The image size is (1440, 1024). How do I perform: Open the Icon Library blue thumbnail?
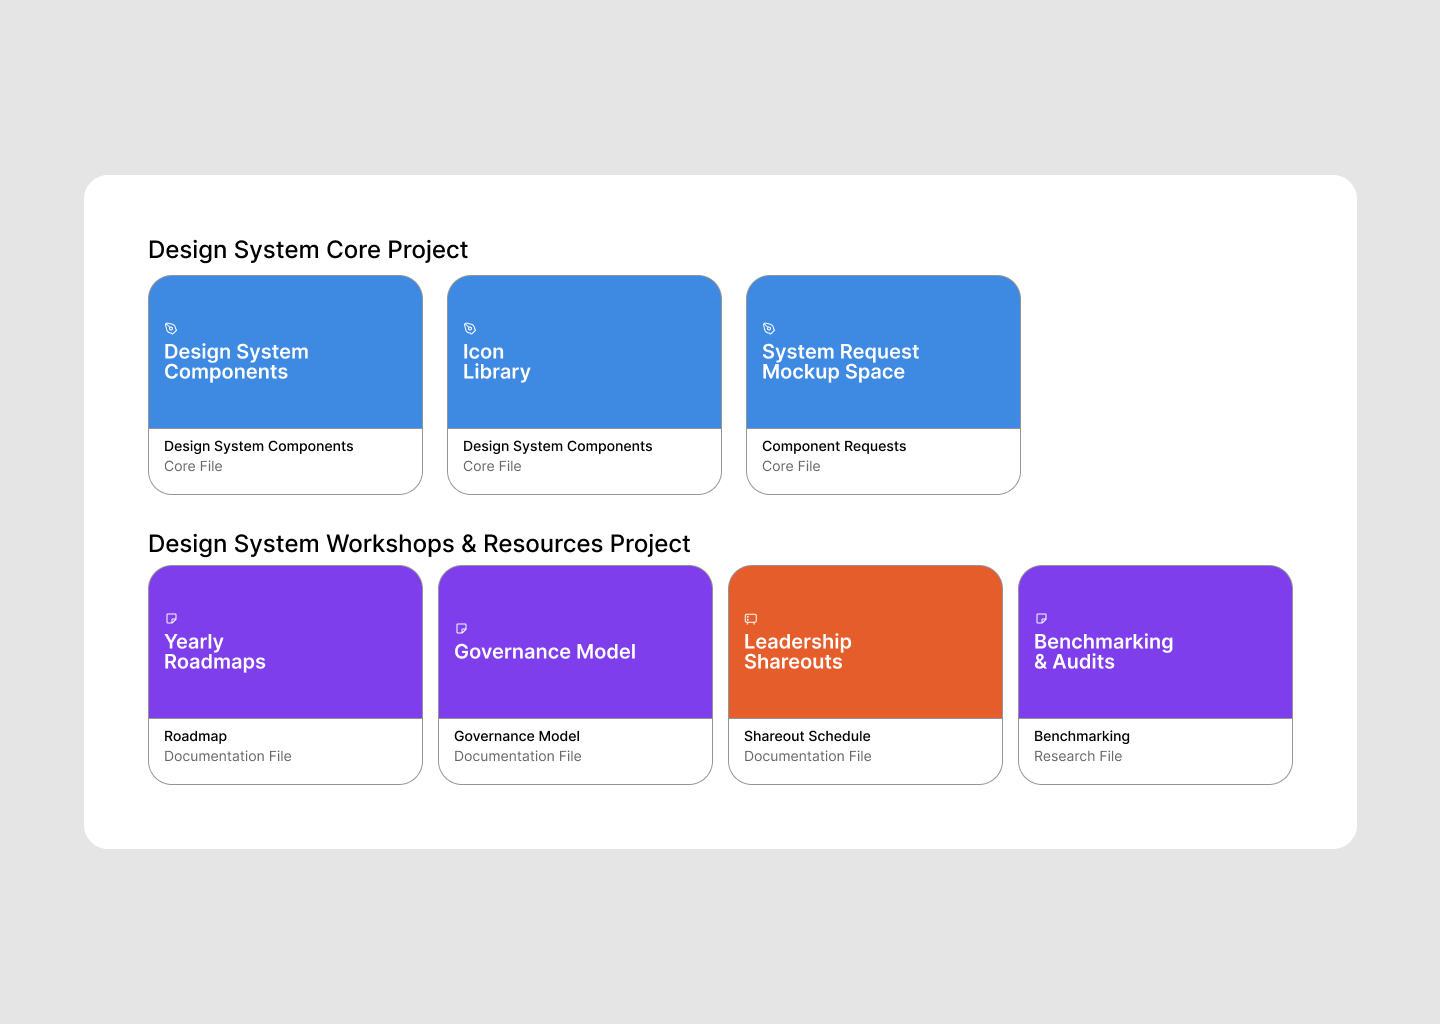584,352
